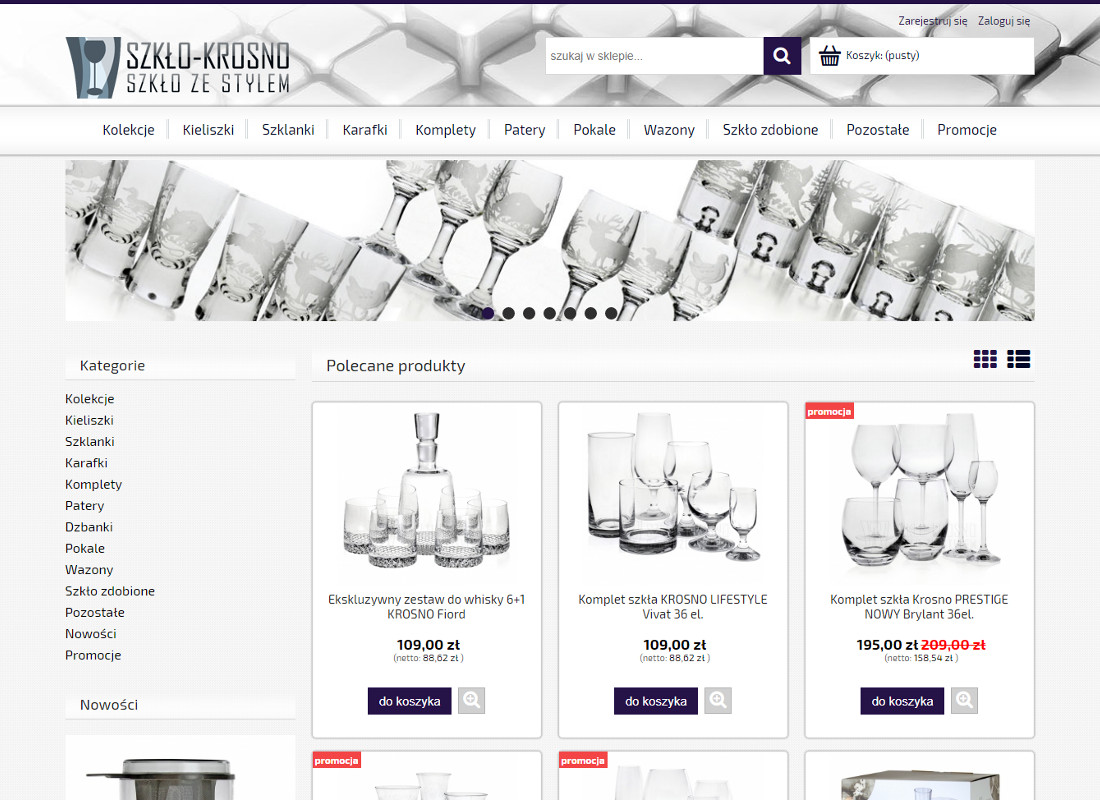
Task: Click the Kategorie sidebar heading
Action: (x=112, y=366)
